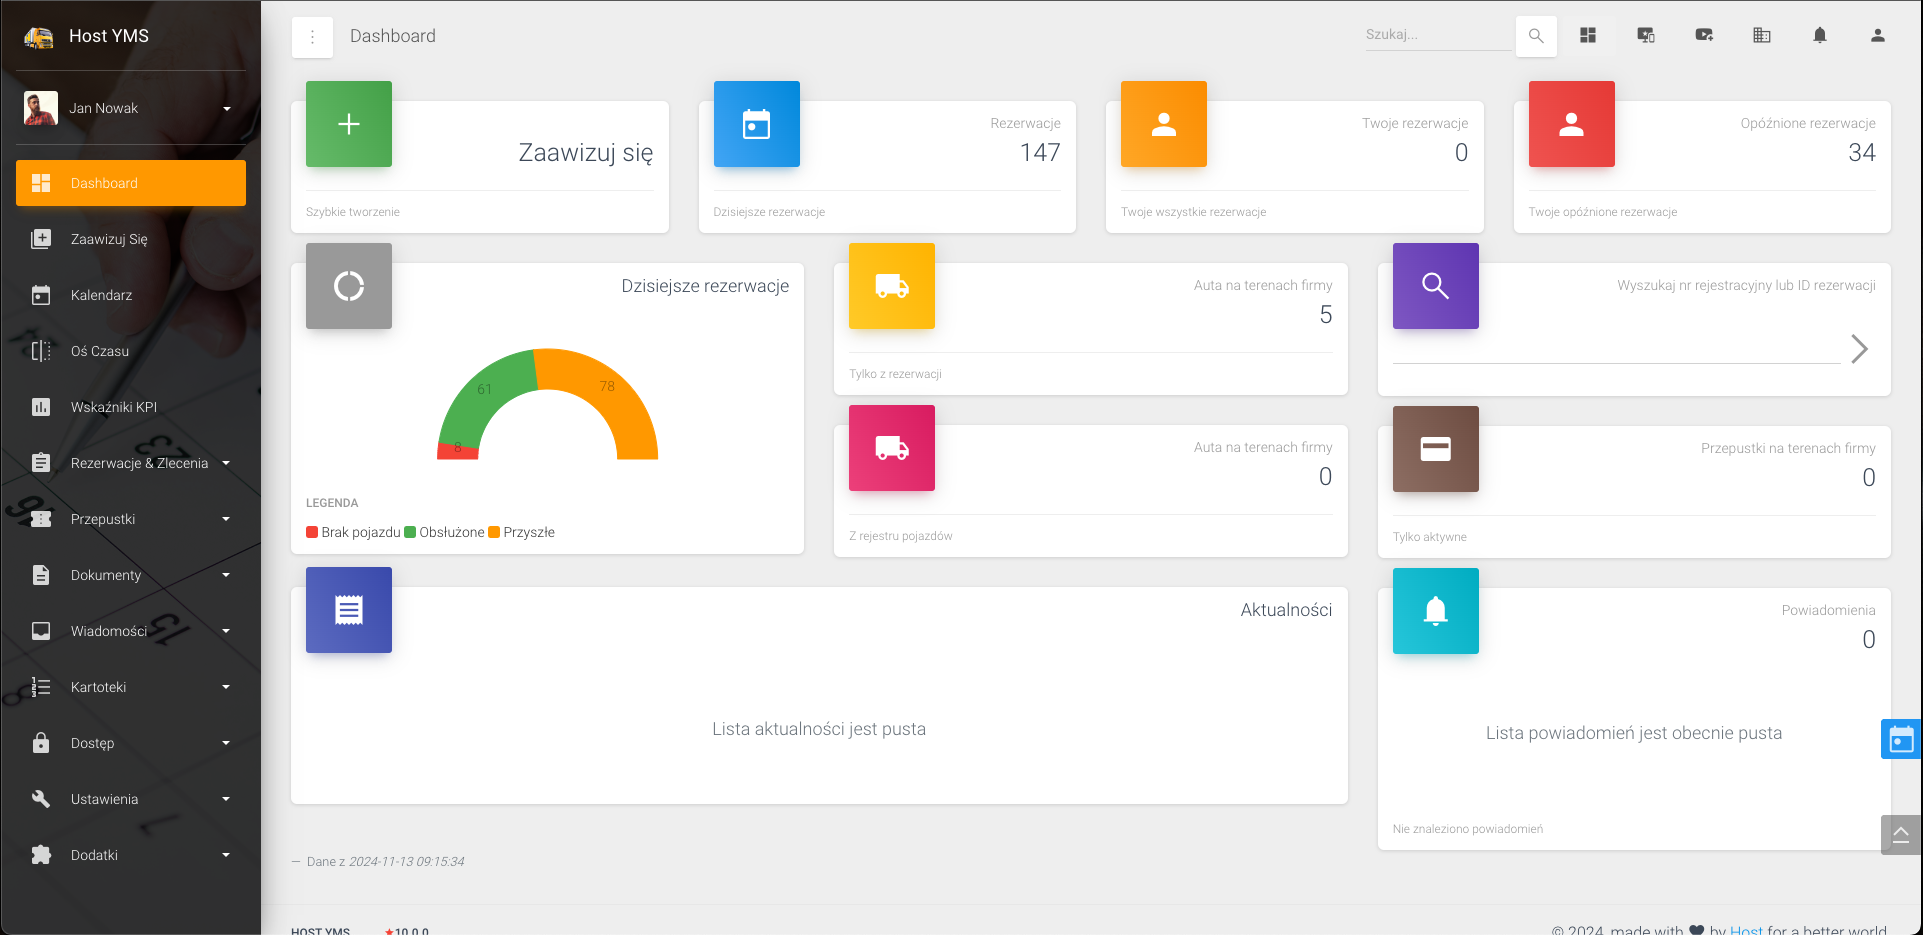Expand the Przepustki sidebar section
1923x935 pixels.
pos(101,518)
